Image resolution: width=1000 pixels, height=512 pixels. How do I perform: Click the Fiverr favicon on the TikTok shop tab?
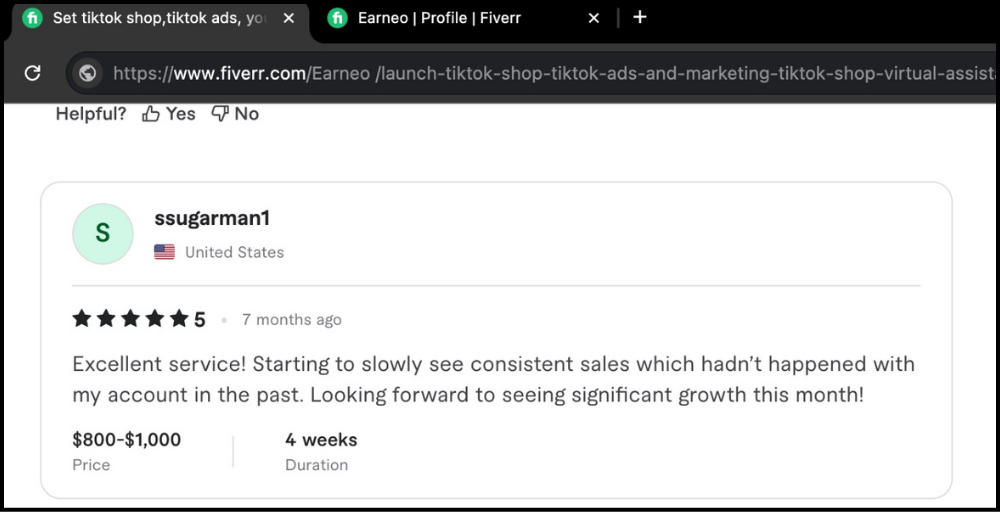32,18
